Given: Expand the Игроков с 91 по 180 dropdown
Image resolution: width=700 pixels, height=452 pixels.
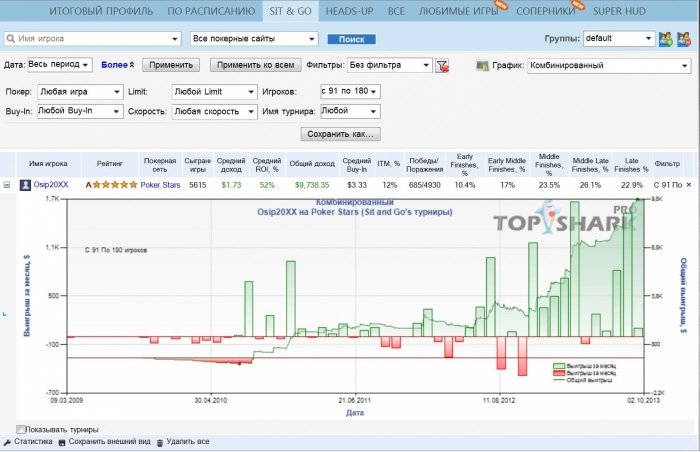Looking at the screenshot, I should pyautogui.click(x=348, y=91).
